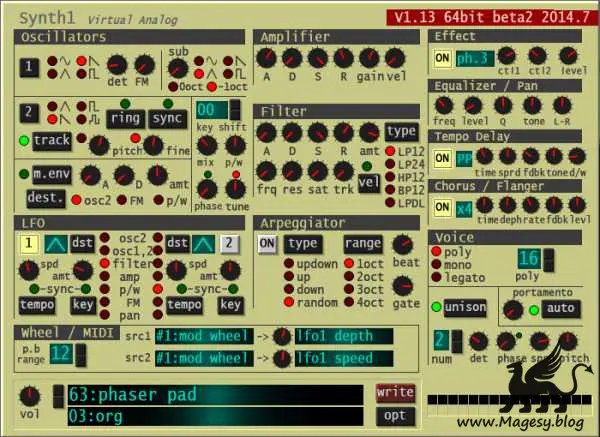Select mono voice mode

tap(436, 264)
